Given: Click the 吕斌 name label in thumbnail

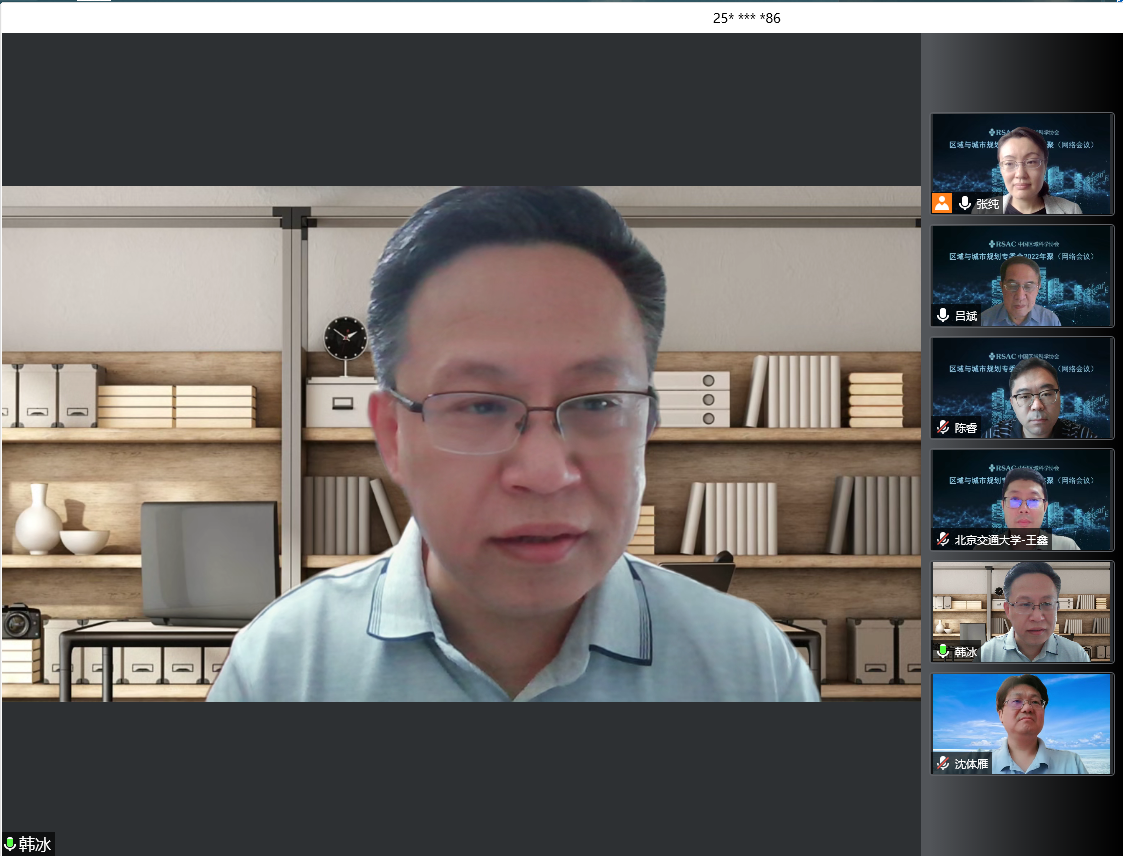Looking at the screenshot, I should (x=966, y=316).
